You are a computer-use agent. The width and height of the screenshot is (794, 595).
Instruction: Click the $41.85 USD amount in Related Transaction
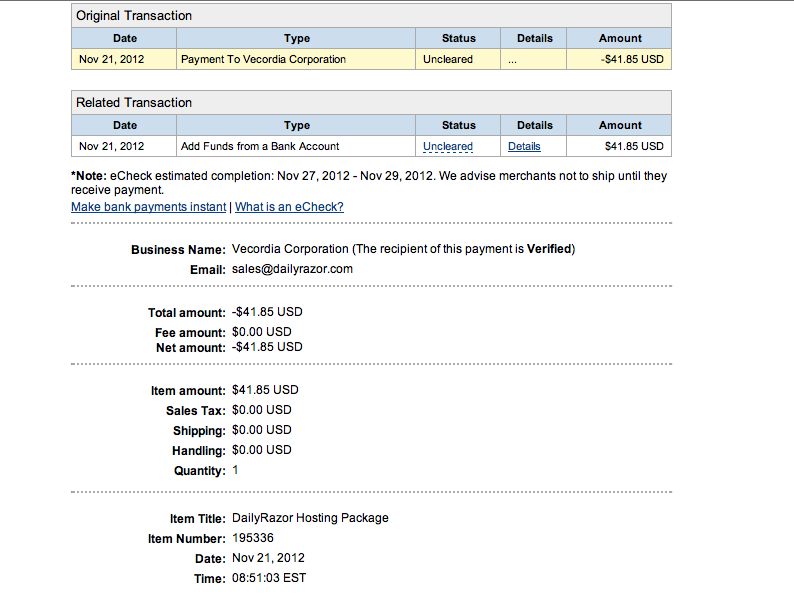[634, 146]
